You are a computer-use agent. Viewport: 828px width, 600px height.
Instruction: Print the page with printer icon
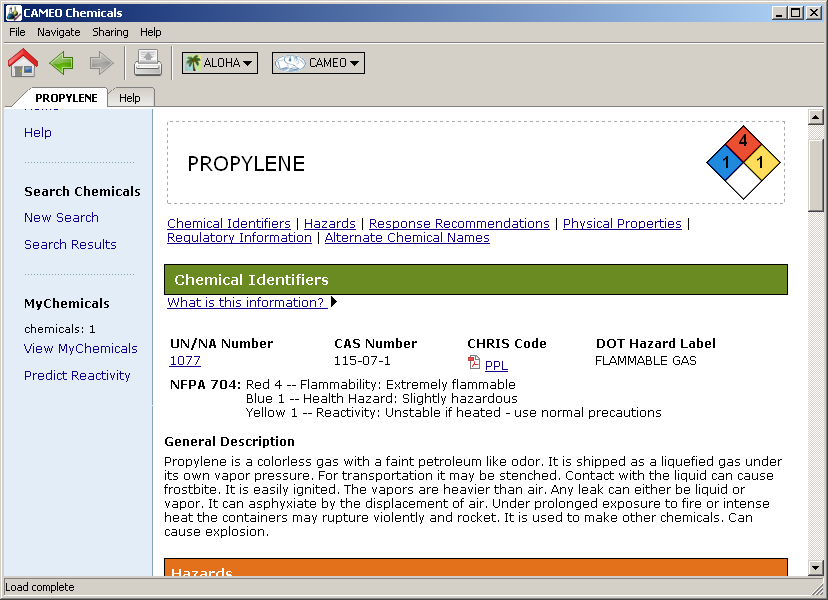pos(148,63)
